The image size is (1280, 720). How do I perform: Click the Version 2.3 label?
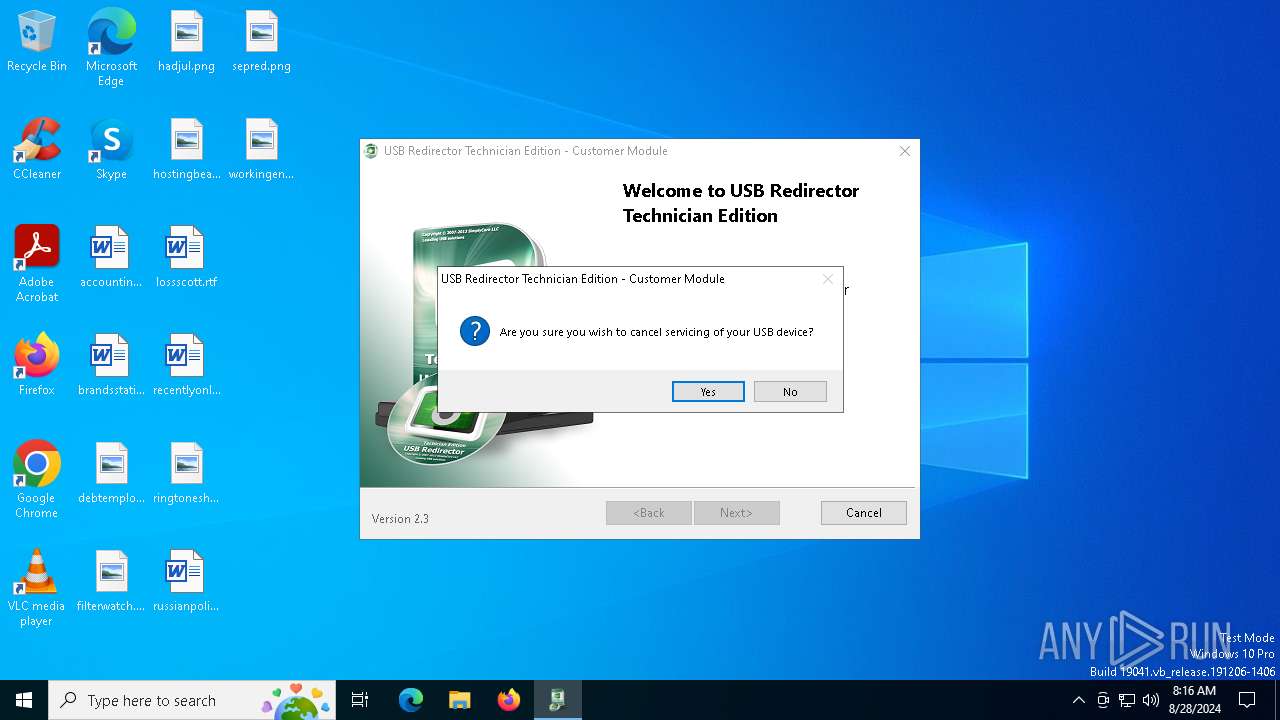400,519
